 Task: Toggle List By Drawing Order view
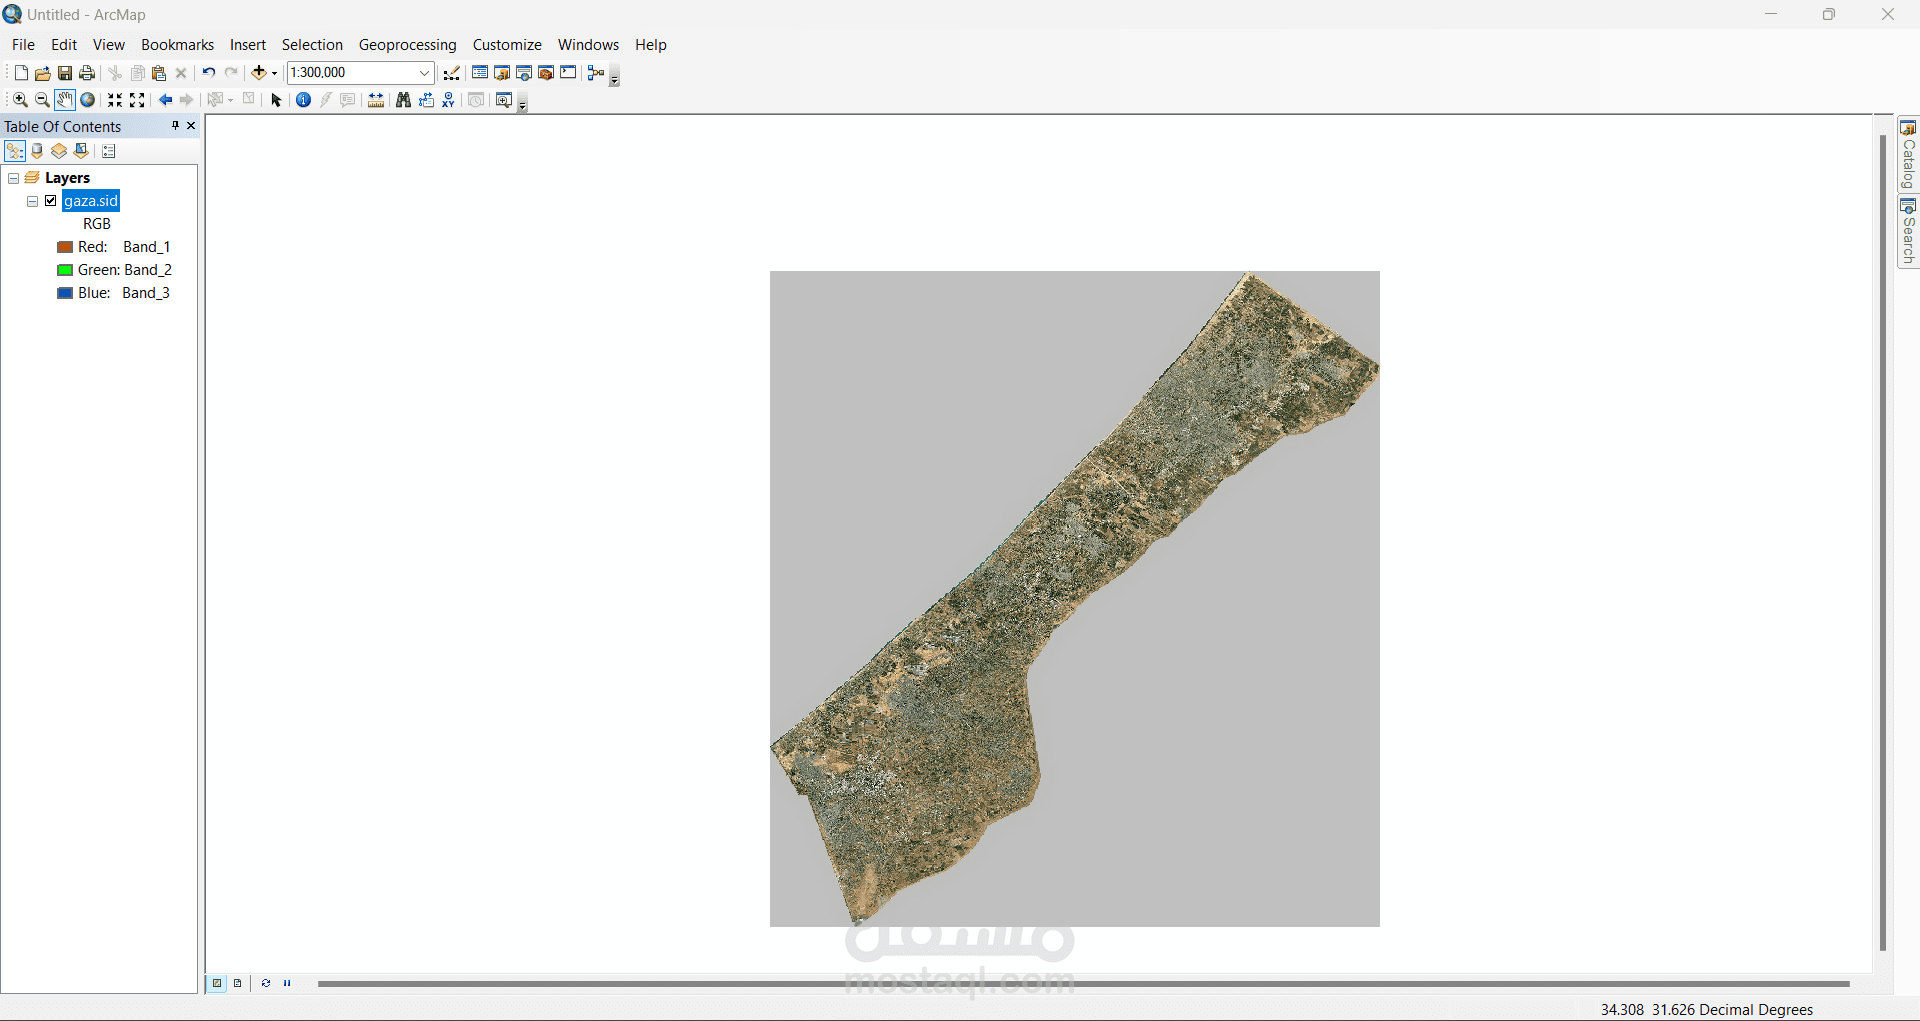15,151
